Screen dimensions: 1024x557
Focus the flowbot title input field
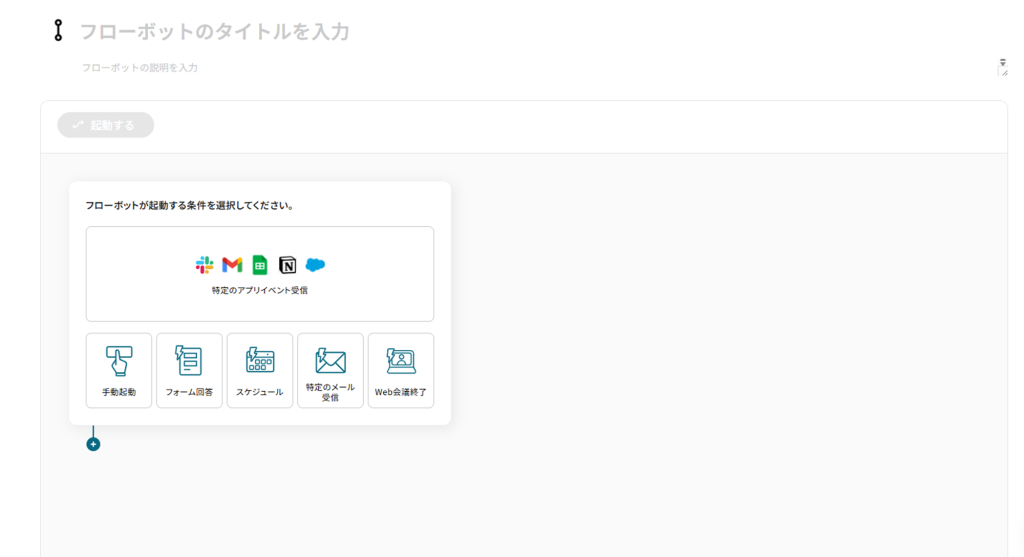point(400,32)
